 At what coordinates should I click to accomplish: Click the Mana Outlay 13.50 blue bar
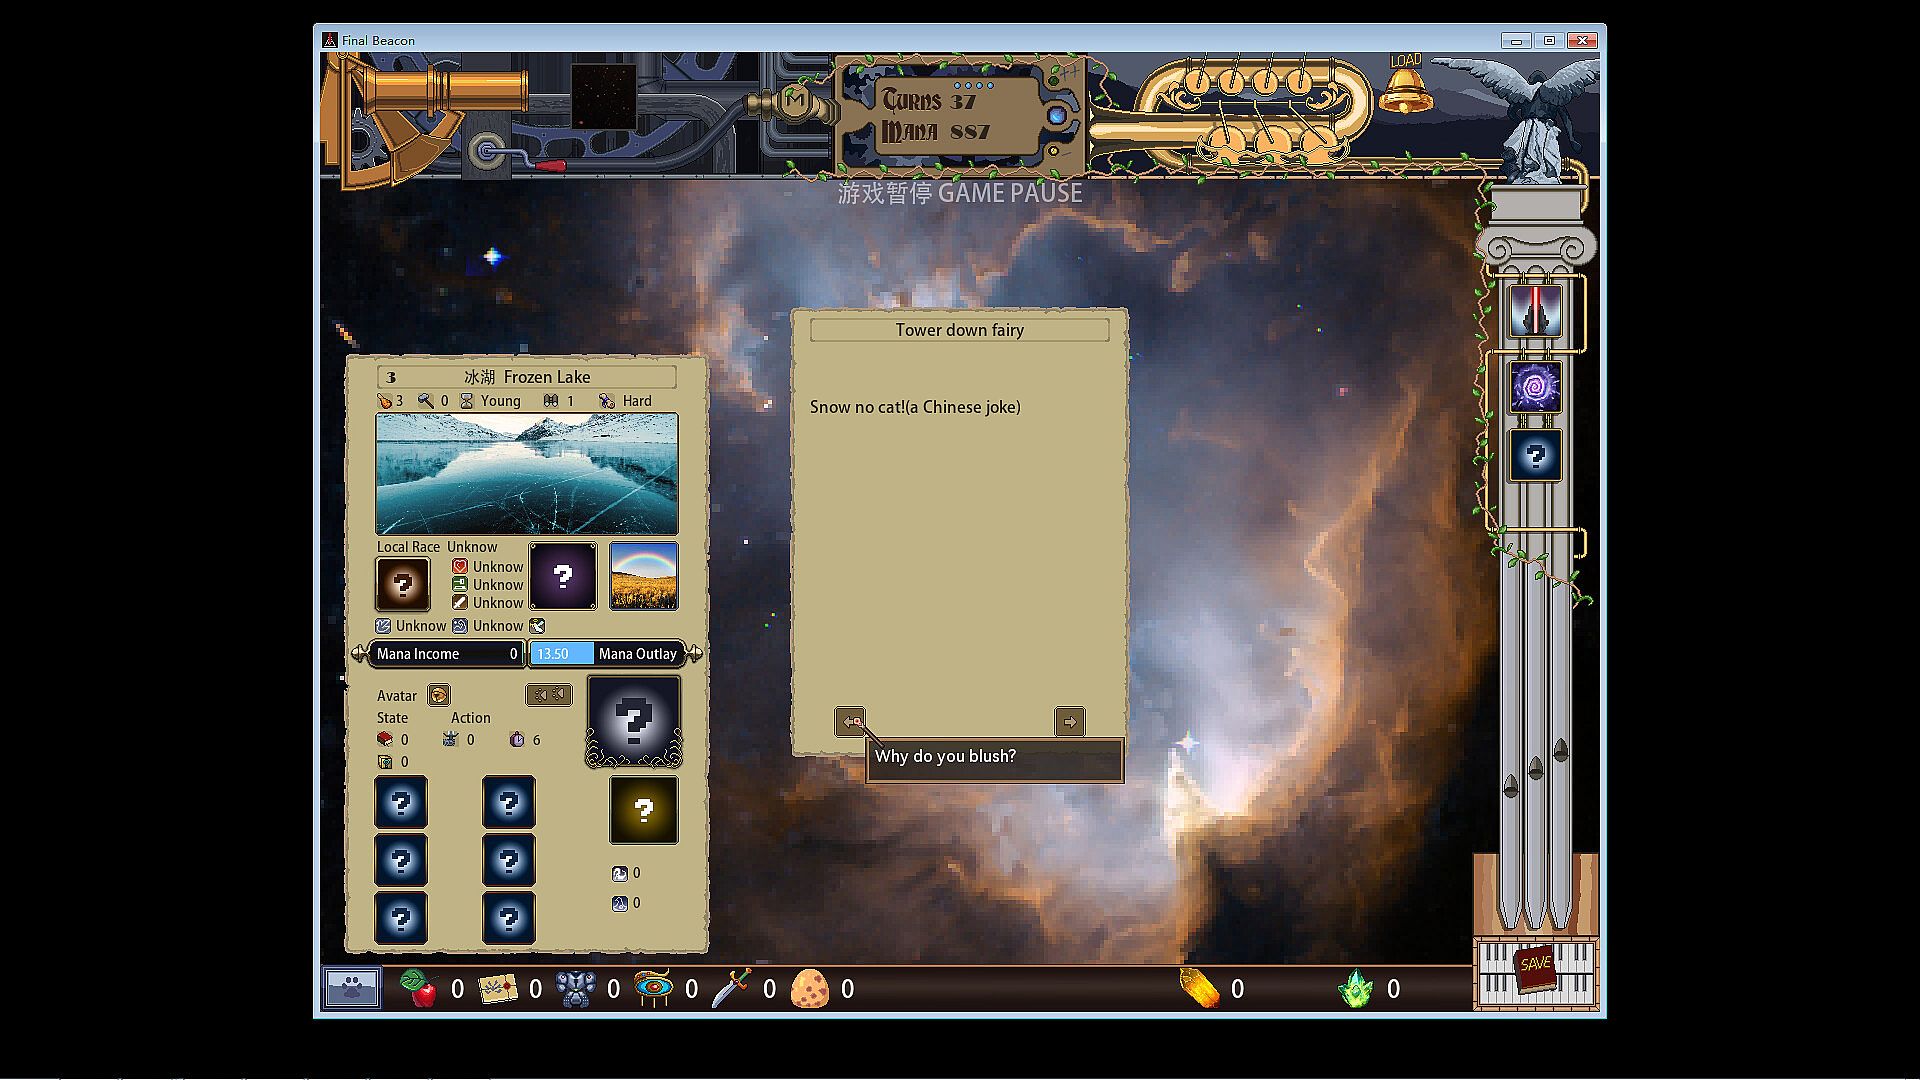coord(561,654)
